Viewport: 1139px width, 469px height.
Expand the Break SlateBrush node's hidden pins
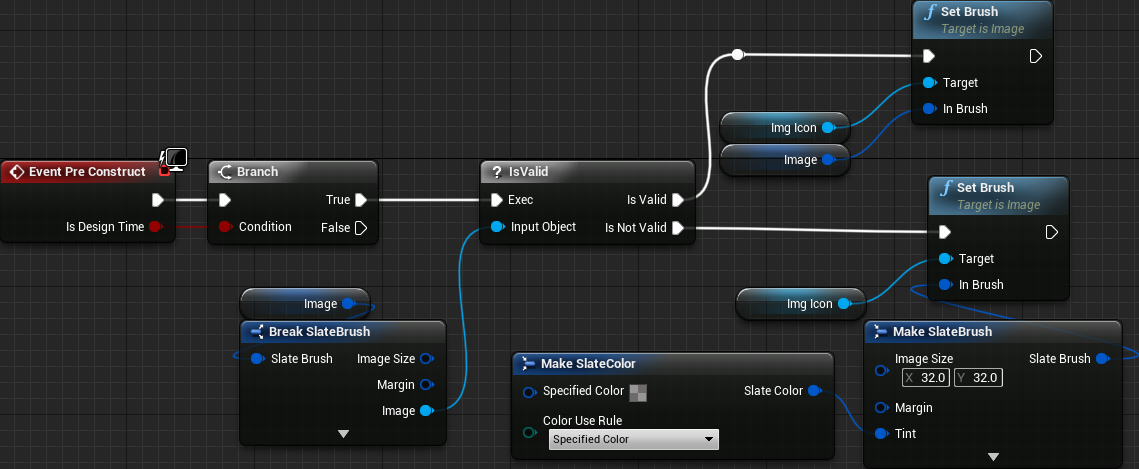pos(344,433)
